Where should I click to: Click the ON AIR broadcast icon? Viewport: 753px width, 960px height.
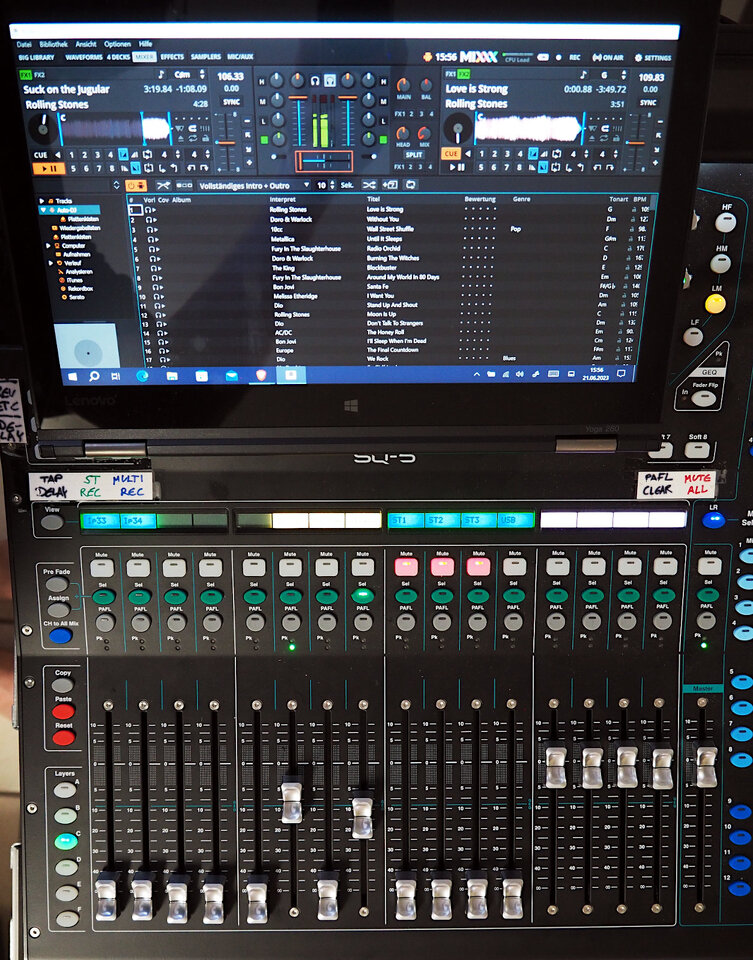607,58
